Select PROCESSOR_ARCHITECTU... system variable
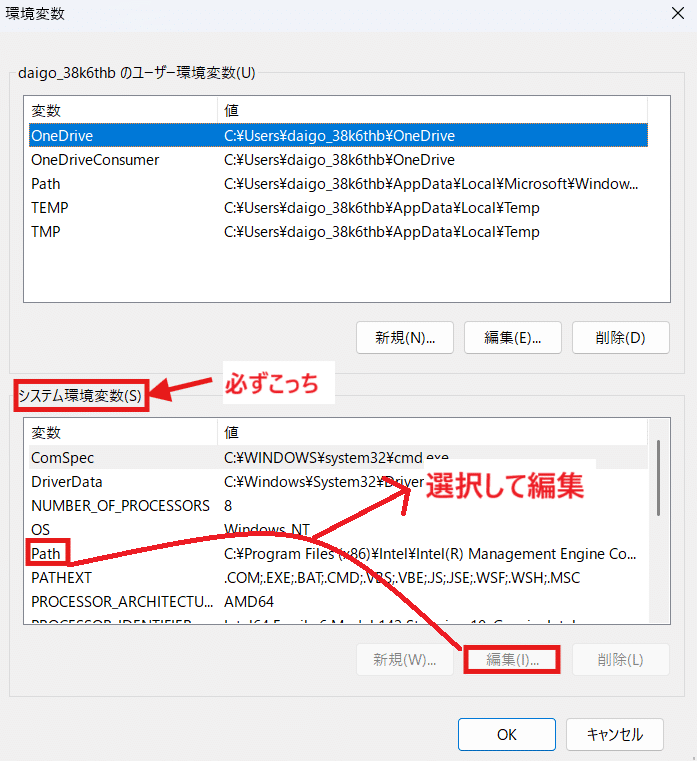 point(338,602)
